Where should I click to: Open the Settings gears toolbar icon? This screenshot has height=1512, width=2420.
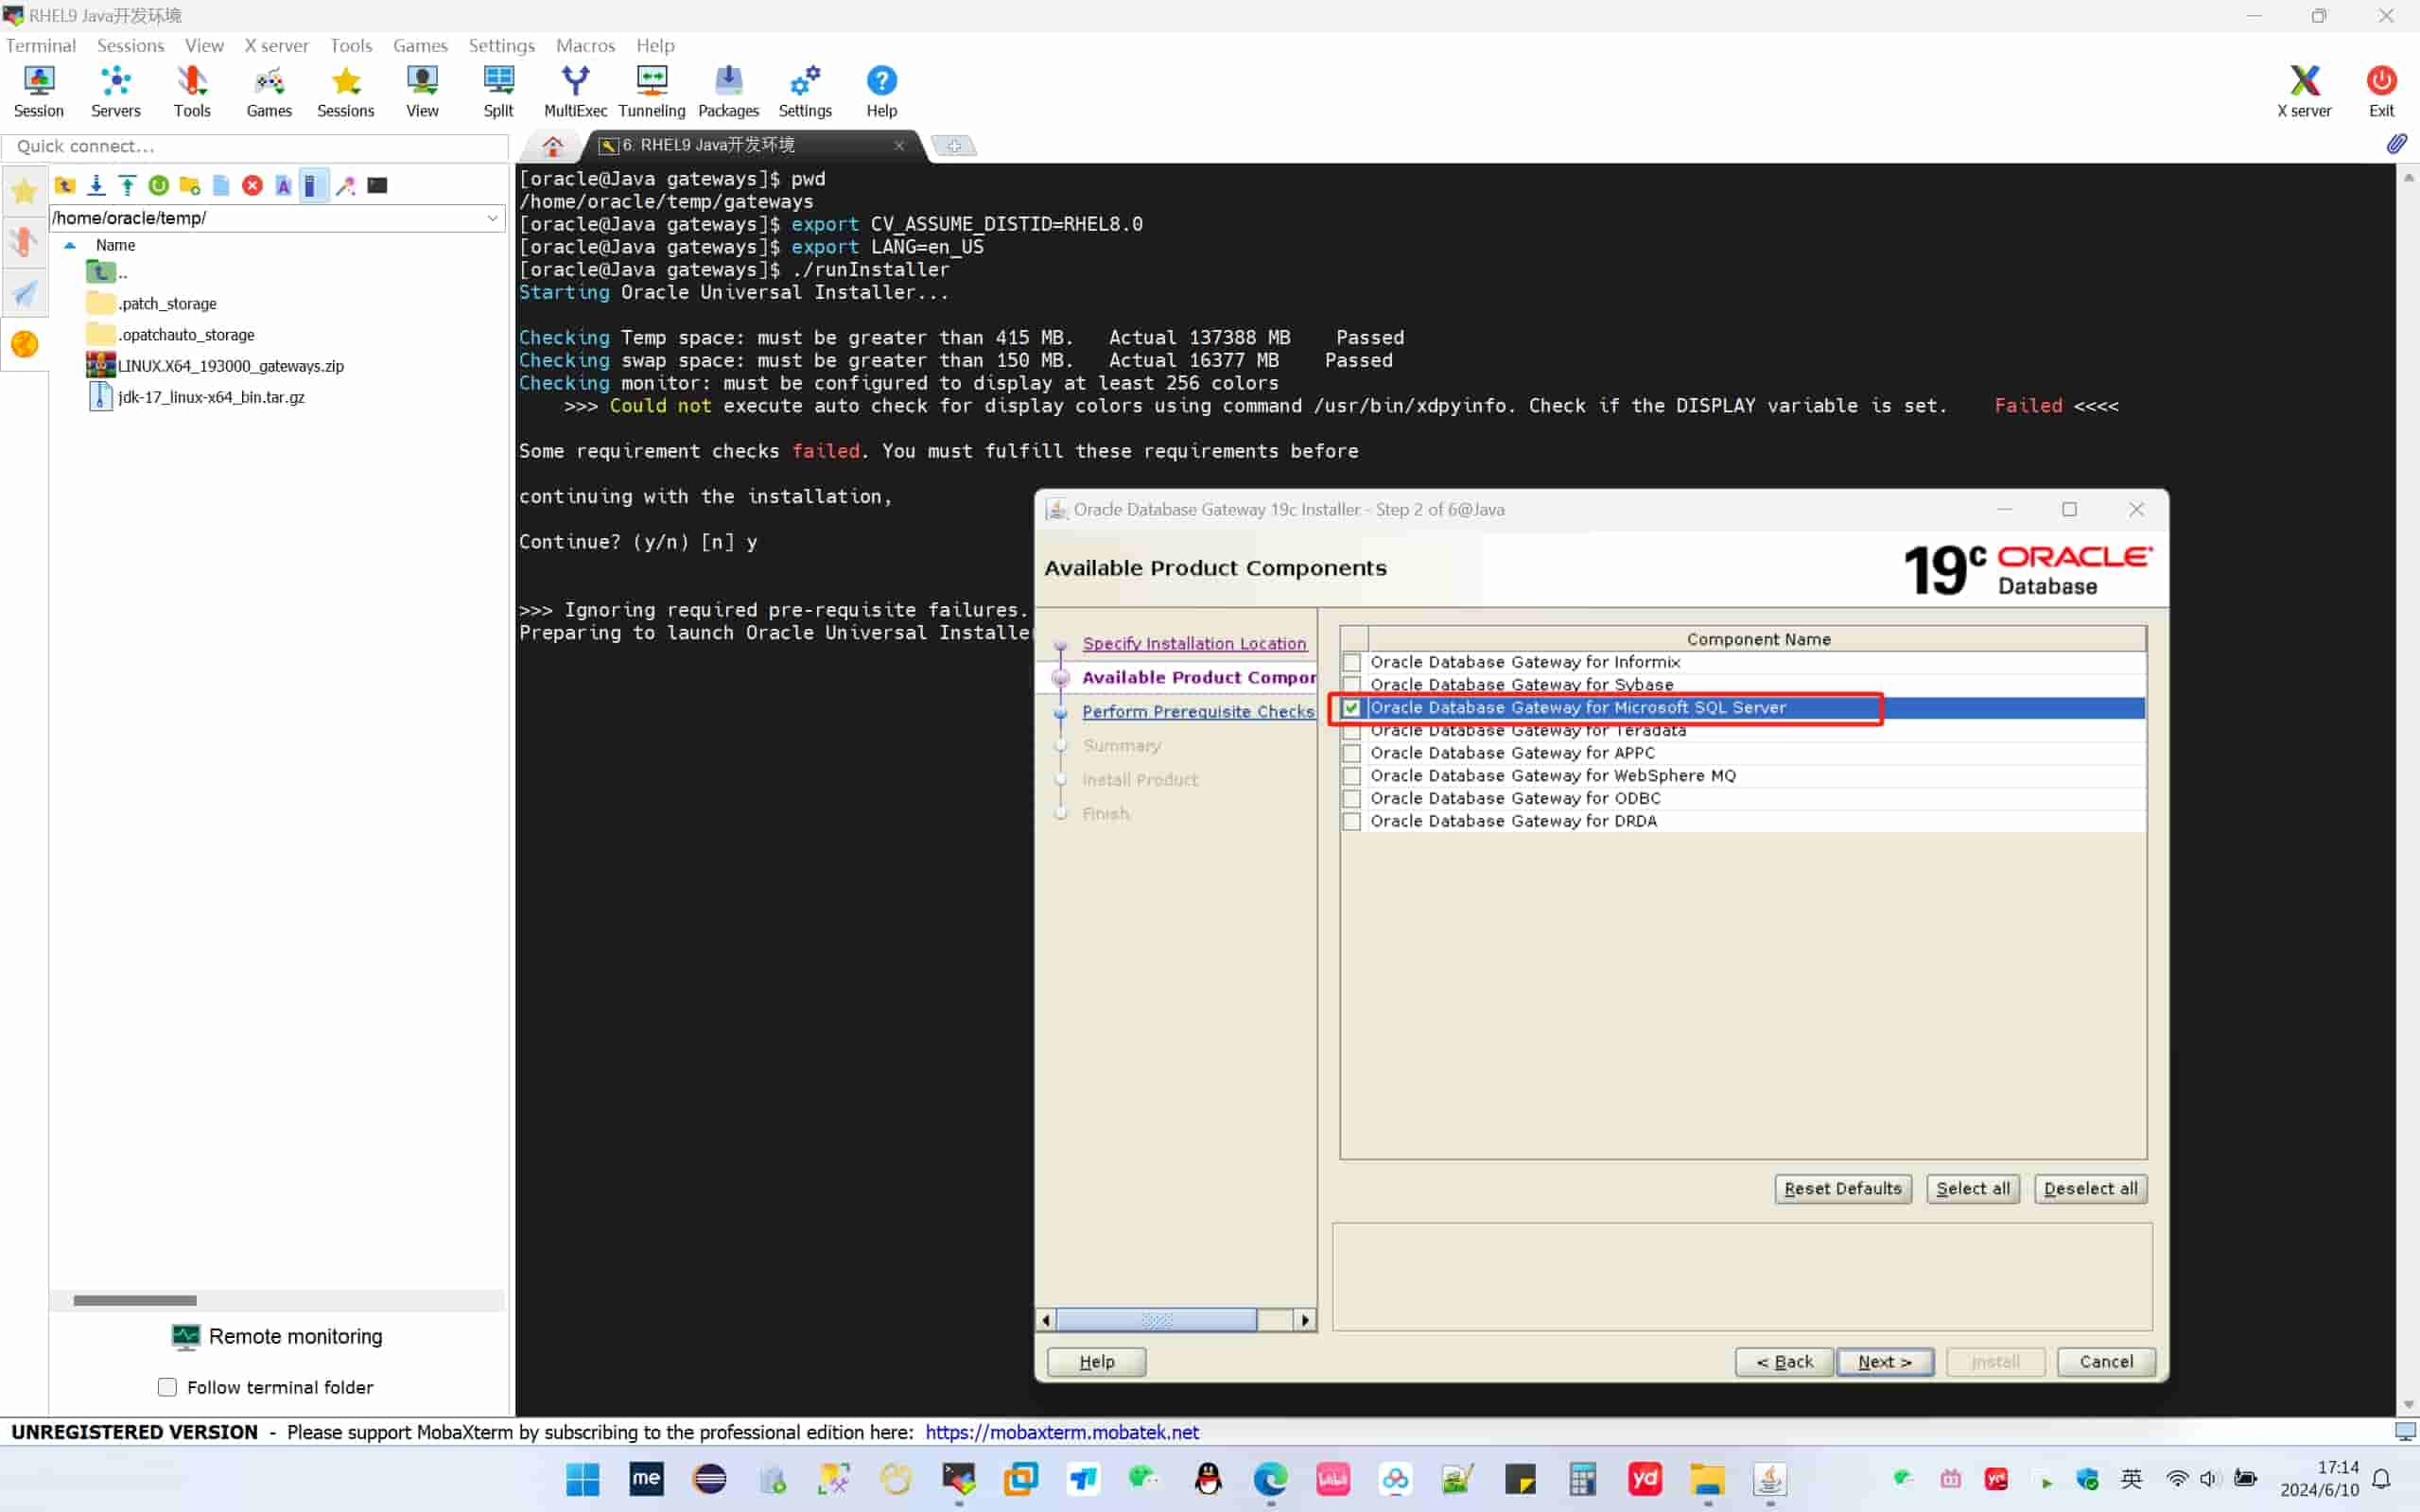[805, 91]
